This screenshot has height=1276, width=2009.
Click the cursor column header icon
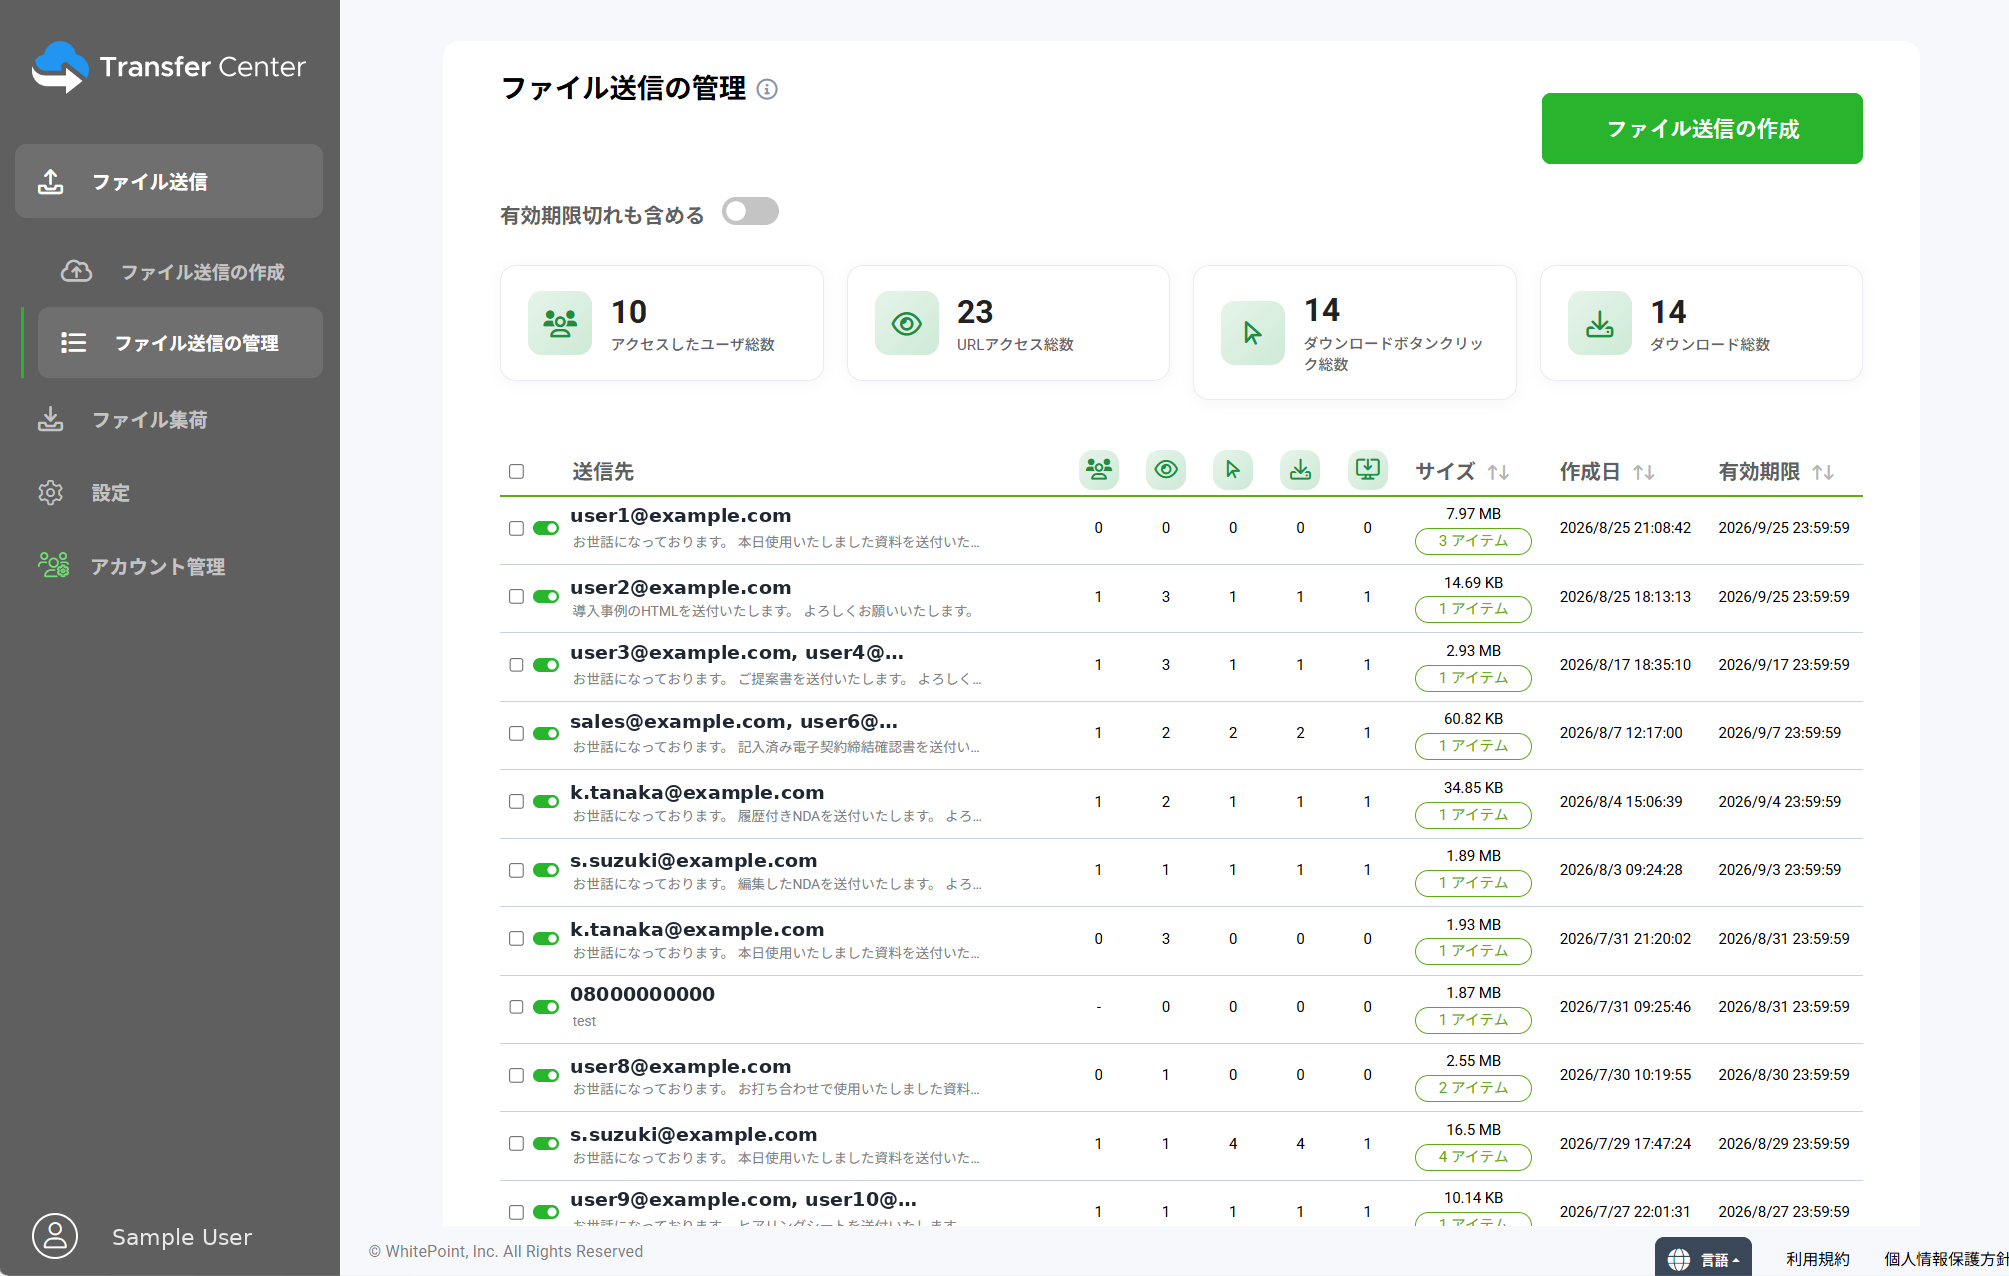click(x=1233, y=470)
